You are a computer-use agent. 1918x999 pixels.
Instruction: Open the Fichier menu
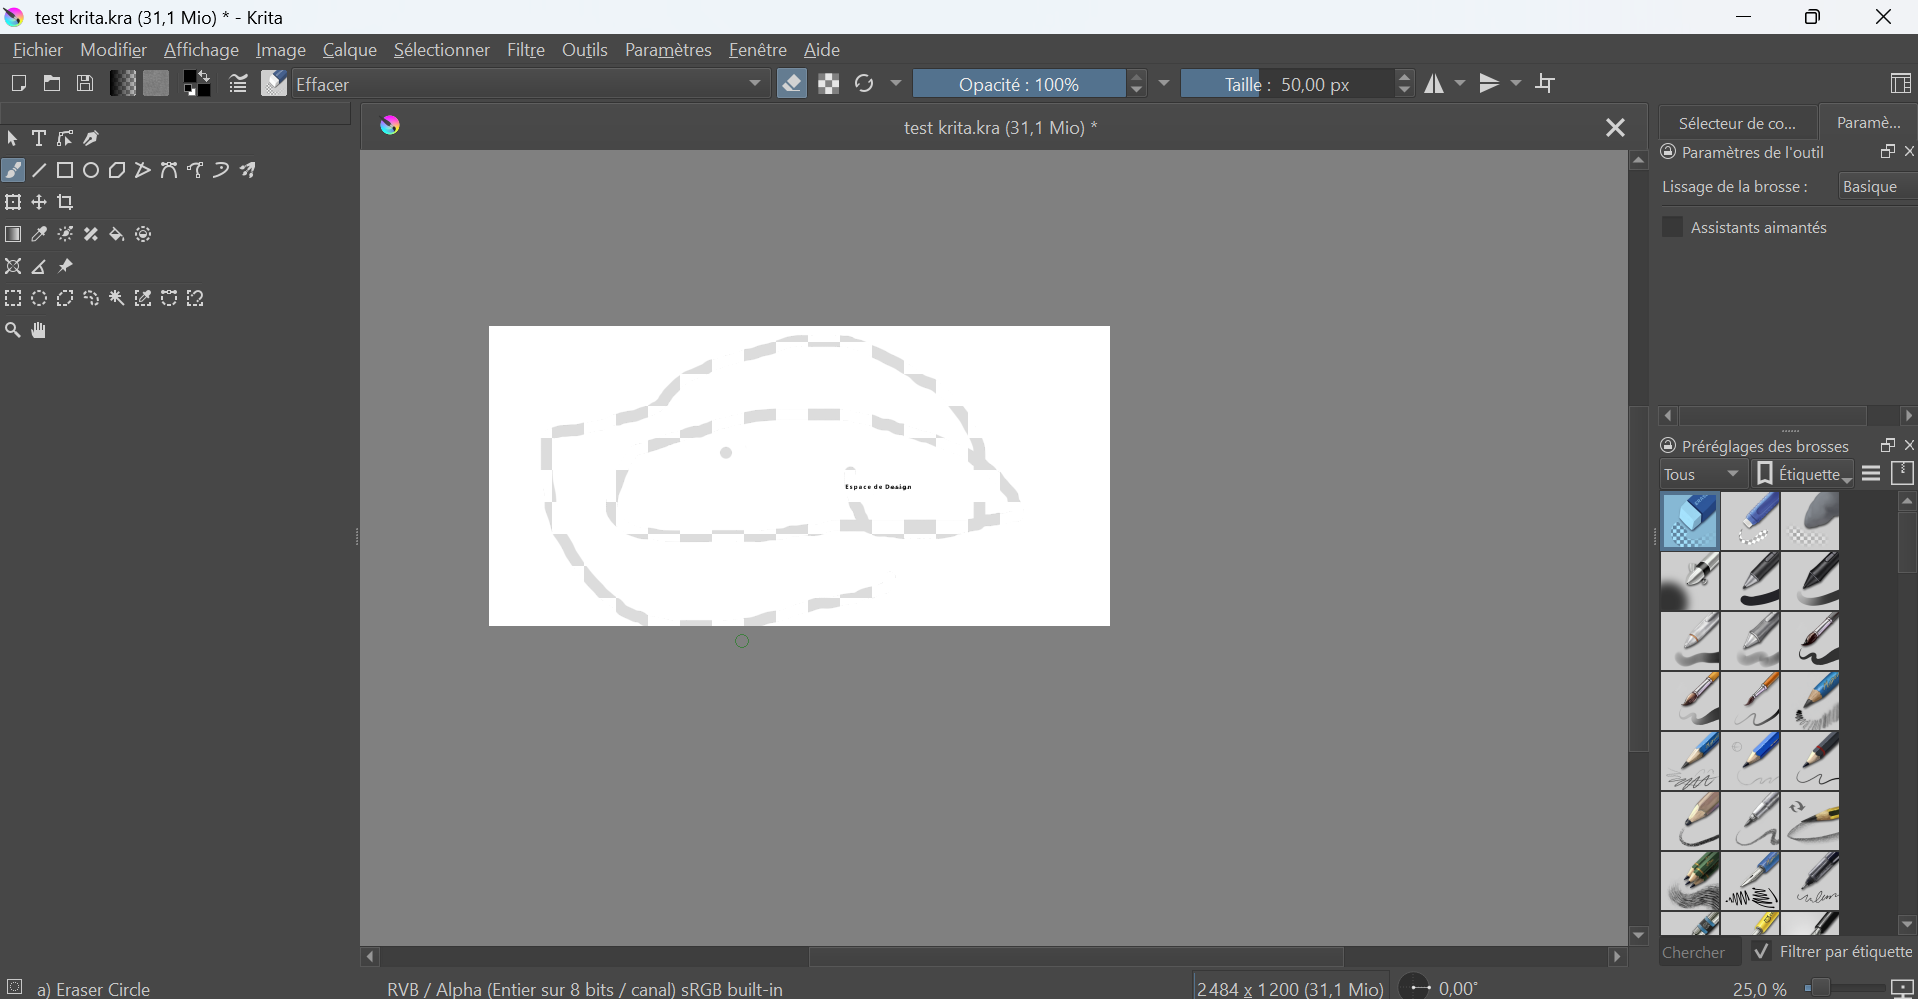[x=38, y=50]
